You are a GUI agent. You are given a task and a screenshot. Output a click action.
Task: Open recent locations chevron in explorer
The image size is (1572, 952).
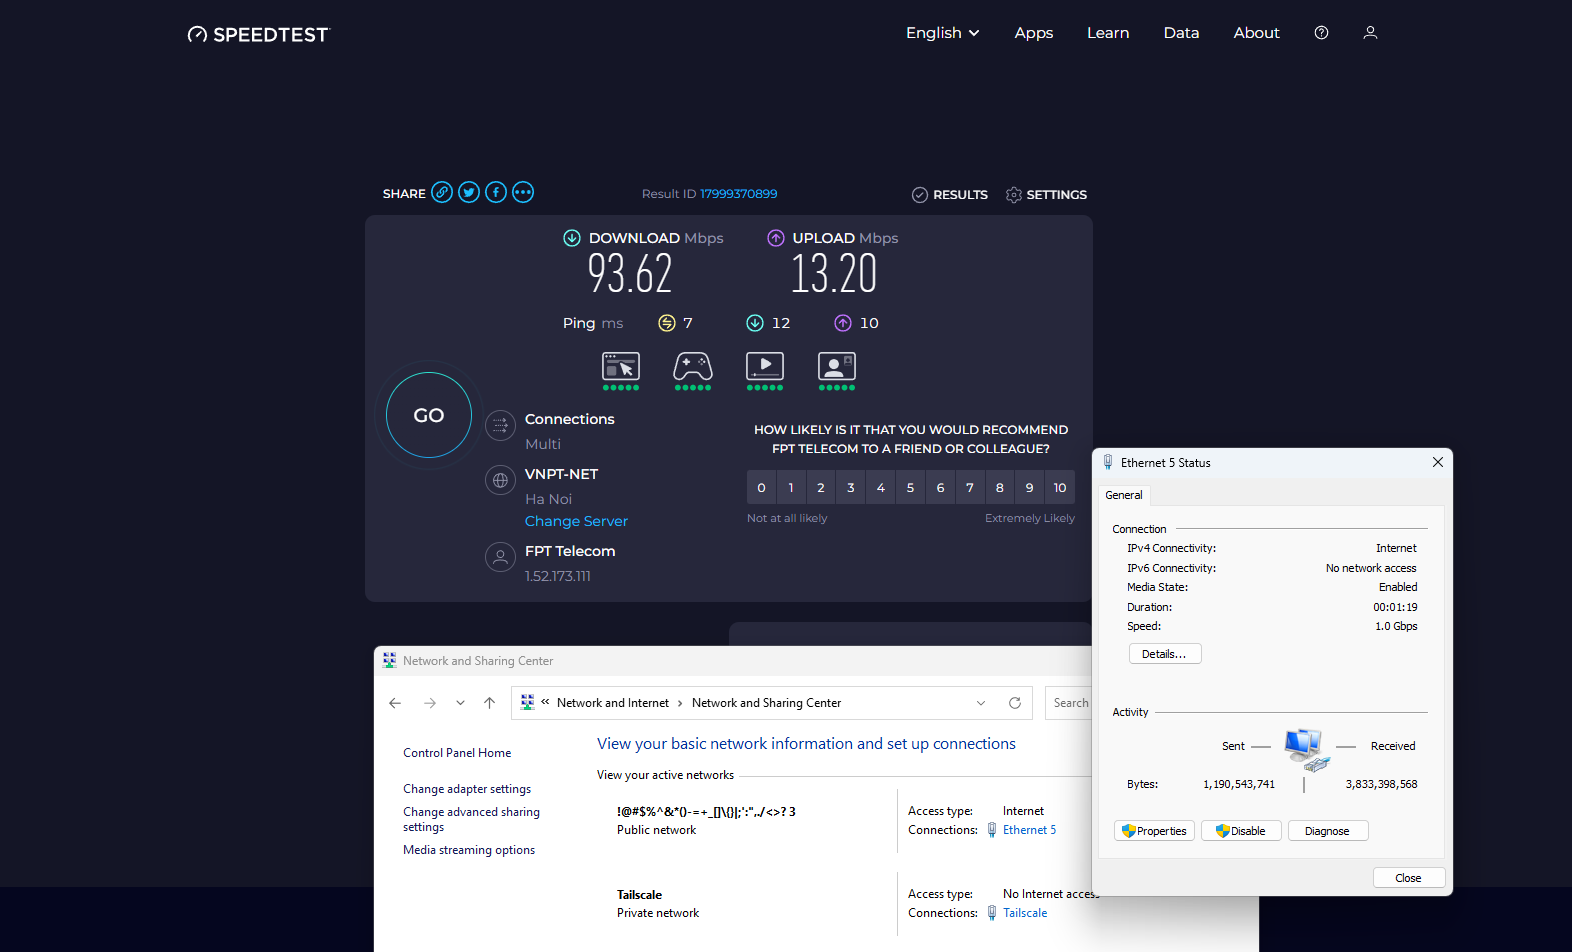460,703
